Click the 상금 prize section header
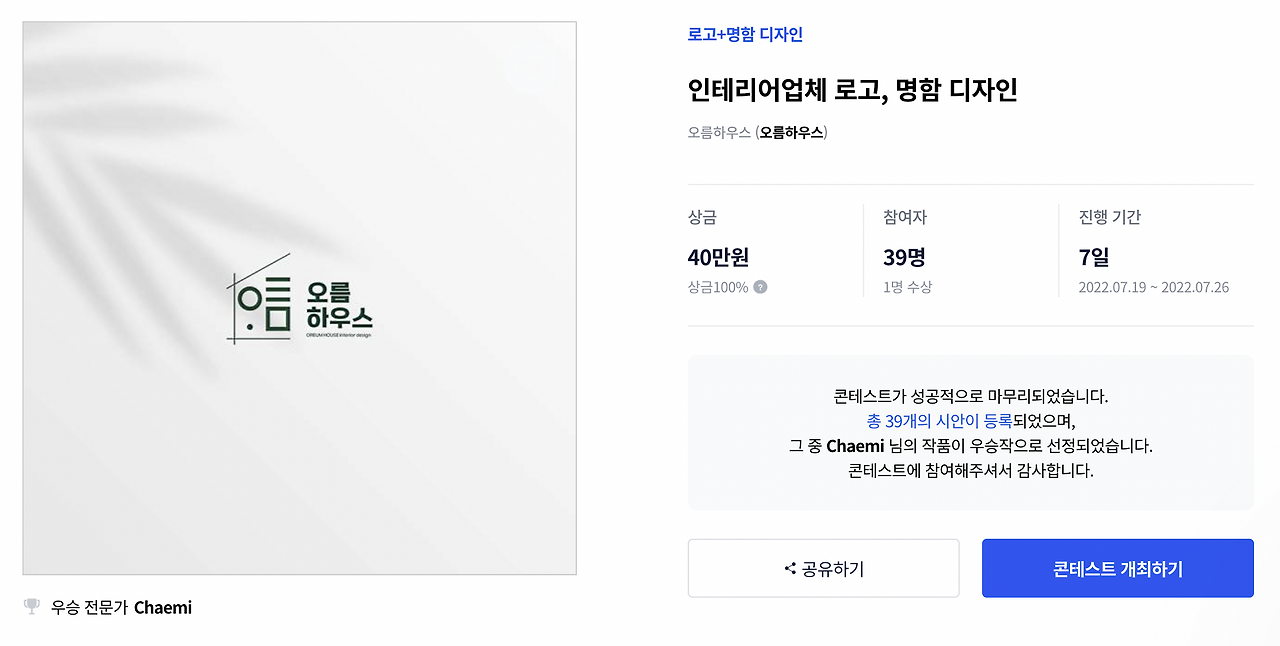This screenshot has width=1280, height=646. [700, 216]
